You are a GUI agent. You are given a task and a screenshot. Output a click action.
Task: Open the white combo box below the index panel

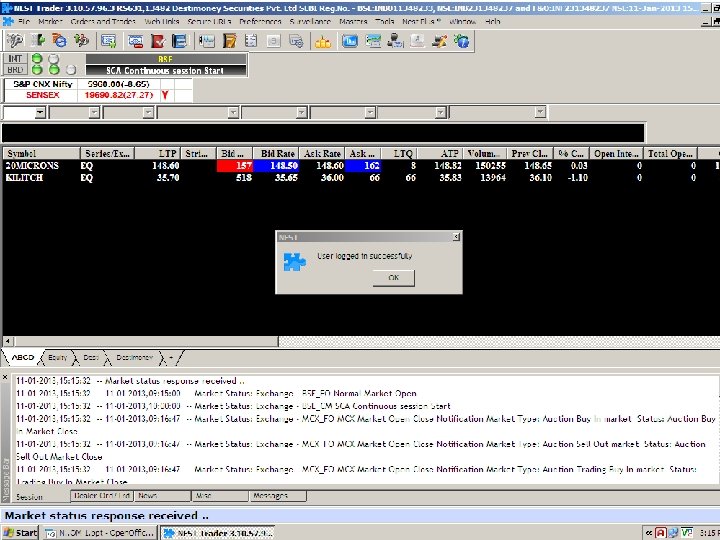click(24, 112)
